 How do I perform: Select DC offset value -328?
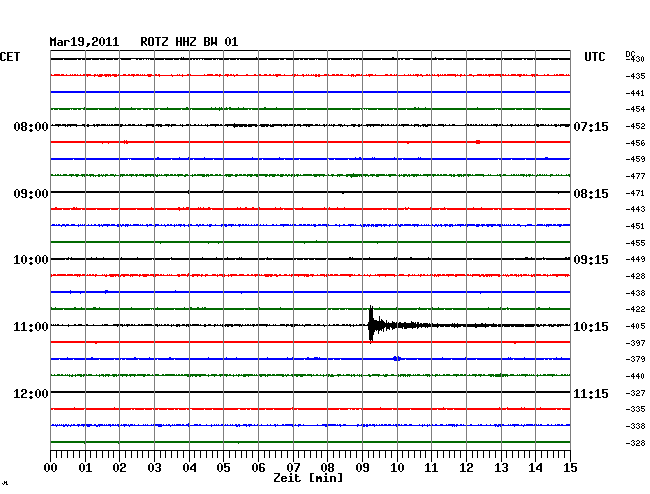[x=635, y=443]
